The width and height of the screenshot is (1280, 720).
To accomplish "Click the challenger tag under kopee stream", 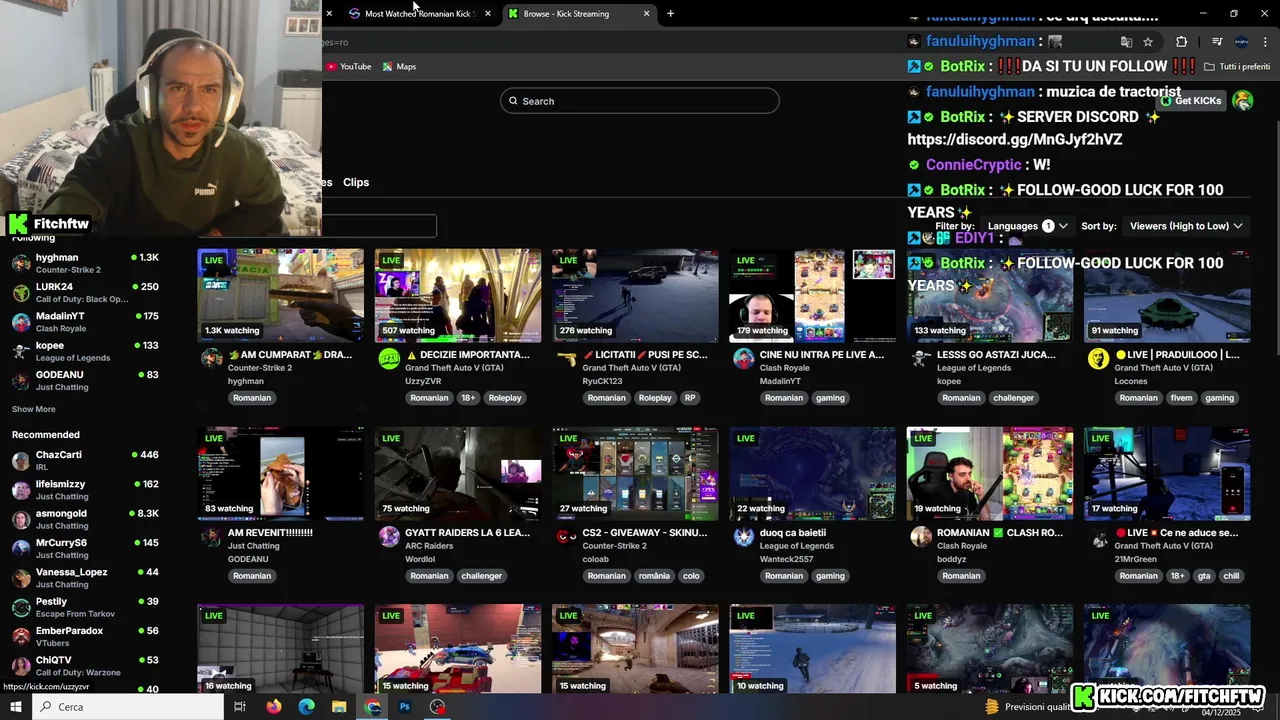I will click(x=1013, y=398).
